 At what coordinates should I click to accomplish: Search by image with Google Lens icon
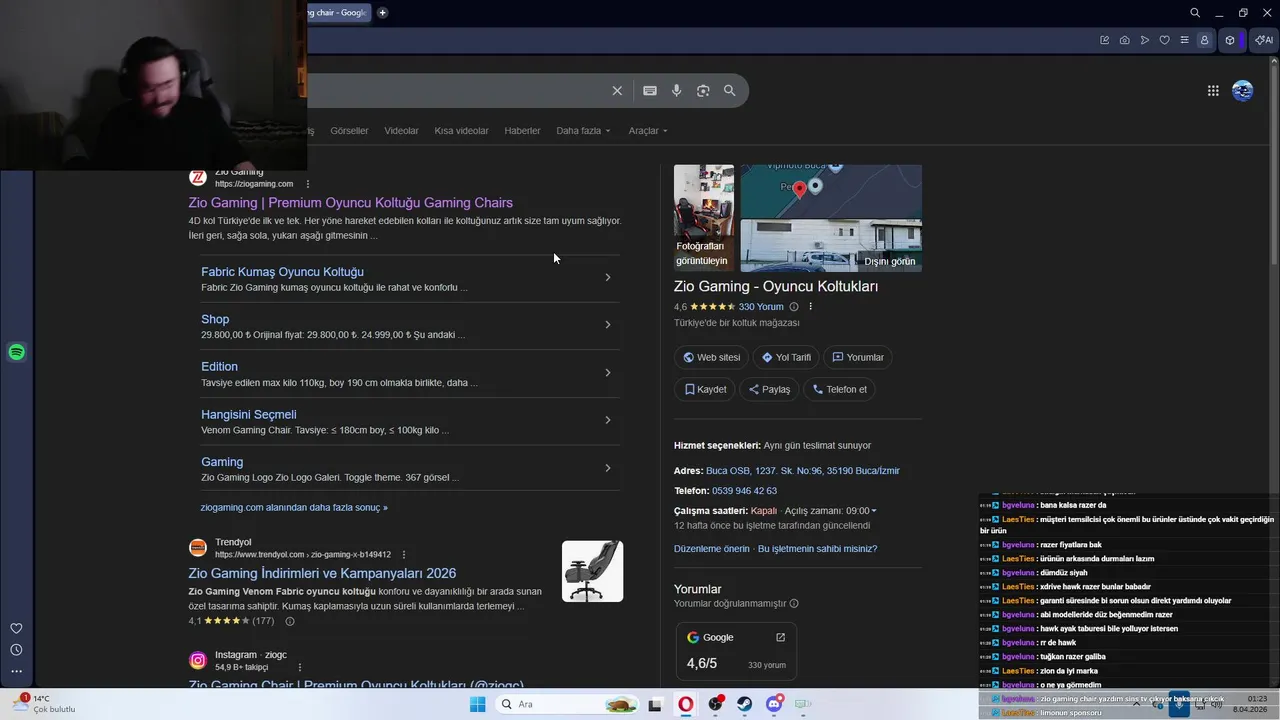point(703,91)
